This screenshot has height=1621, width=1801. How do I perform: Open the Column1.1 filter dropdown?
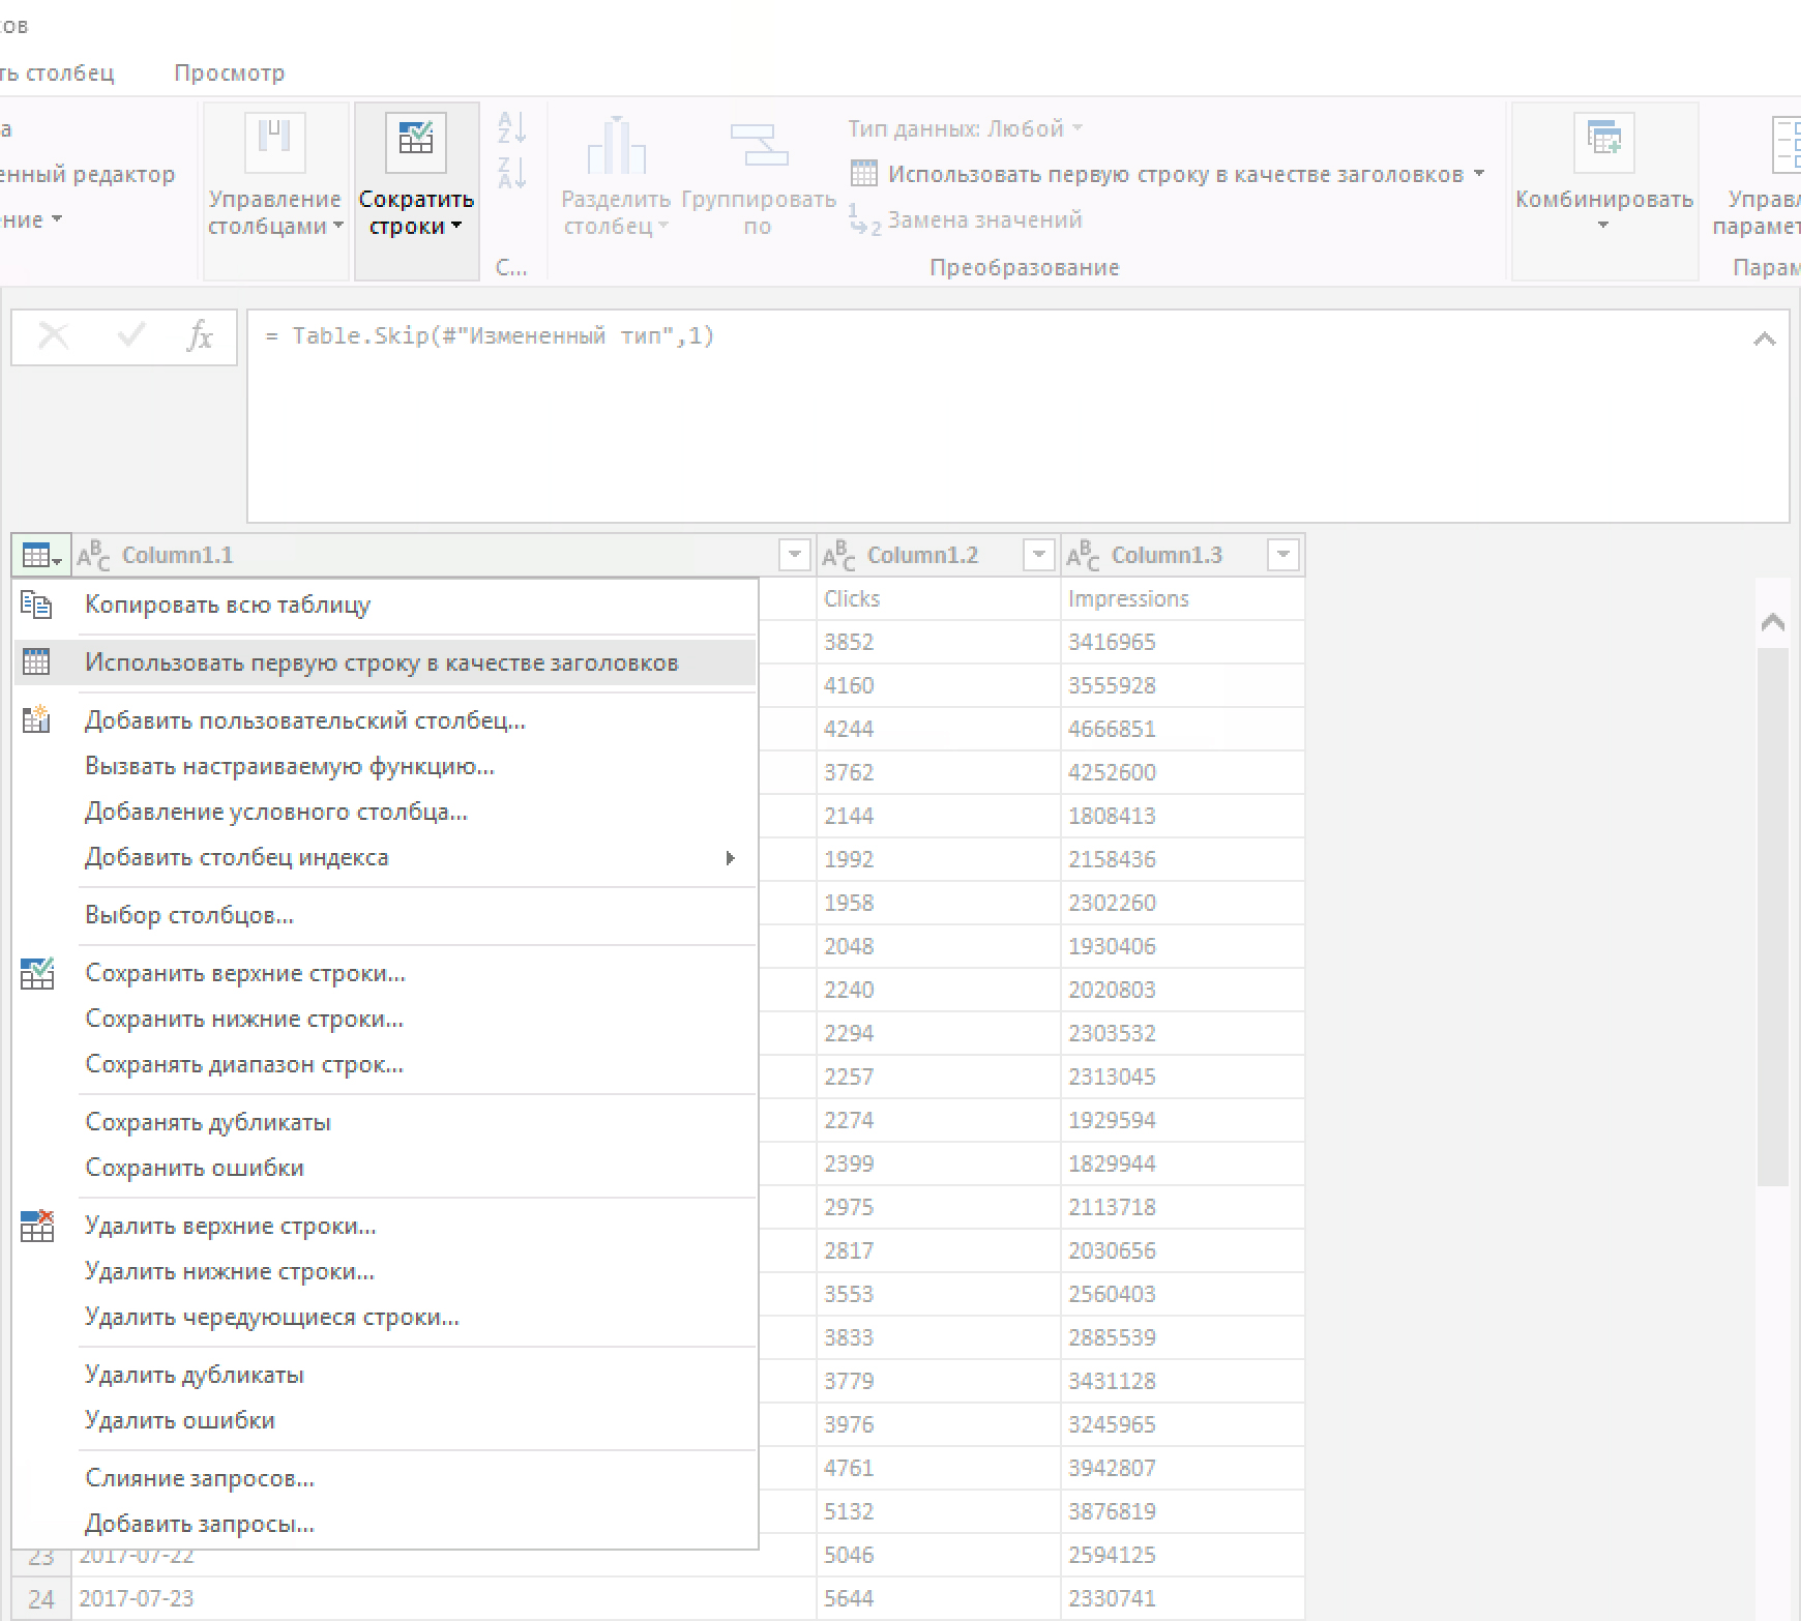(x=794, y=554)
